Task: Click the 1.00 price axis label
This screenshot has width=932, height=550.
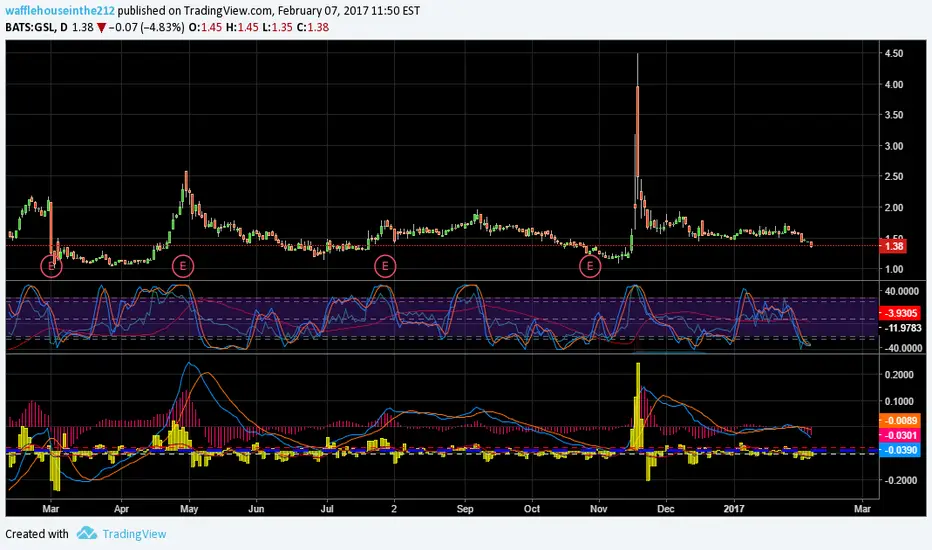Action: (x=893, y=269)
